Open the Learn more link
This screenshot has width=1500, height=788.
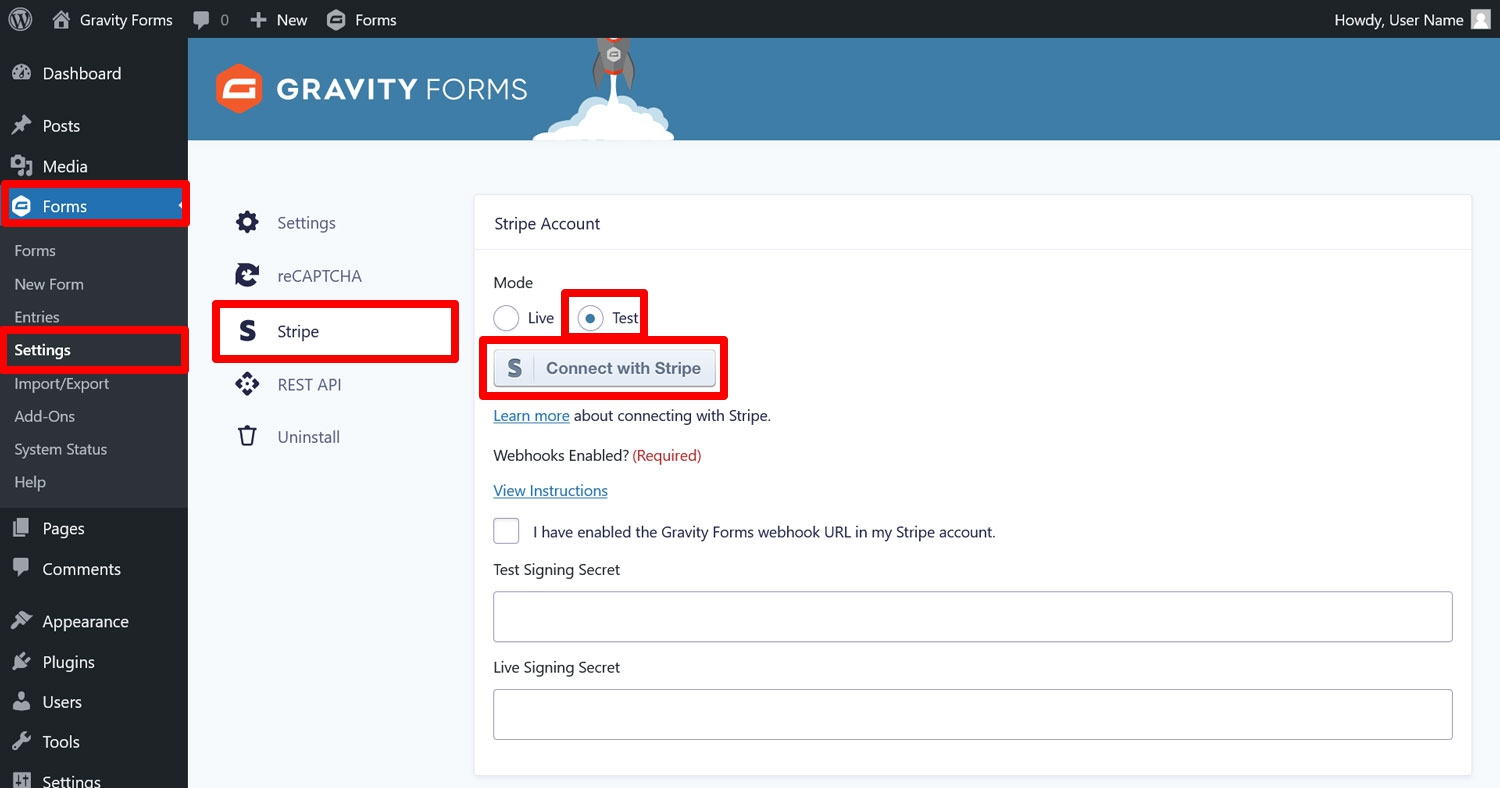coord(531,416)
